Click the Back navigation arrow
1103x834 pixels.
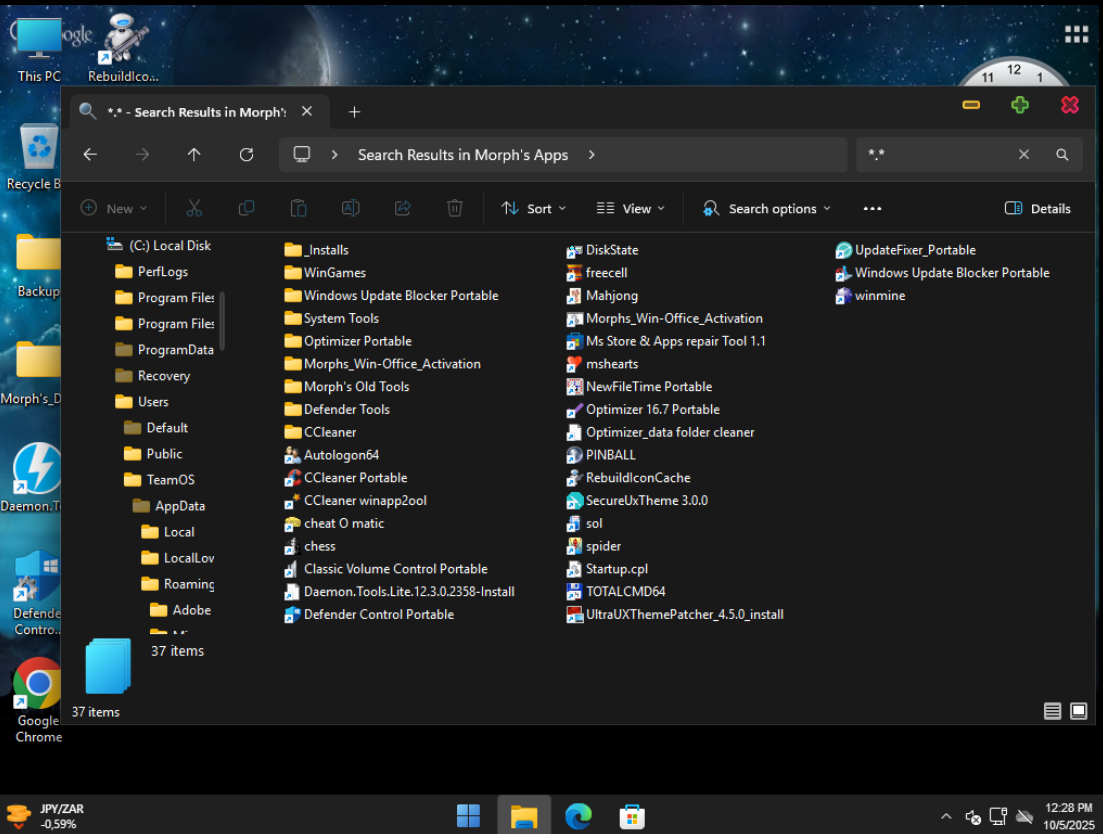point(90,155)
